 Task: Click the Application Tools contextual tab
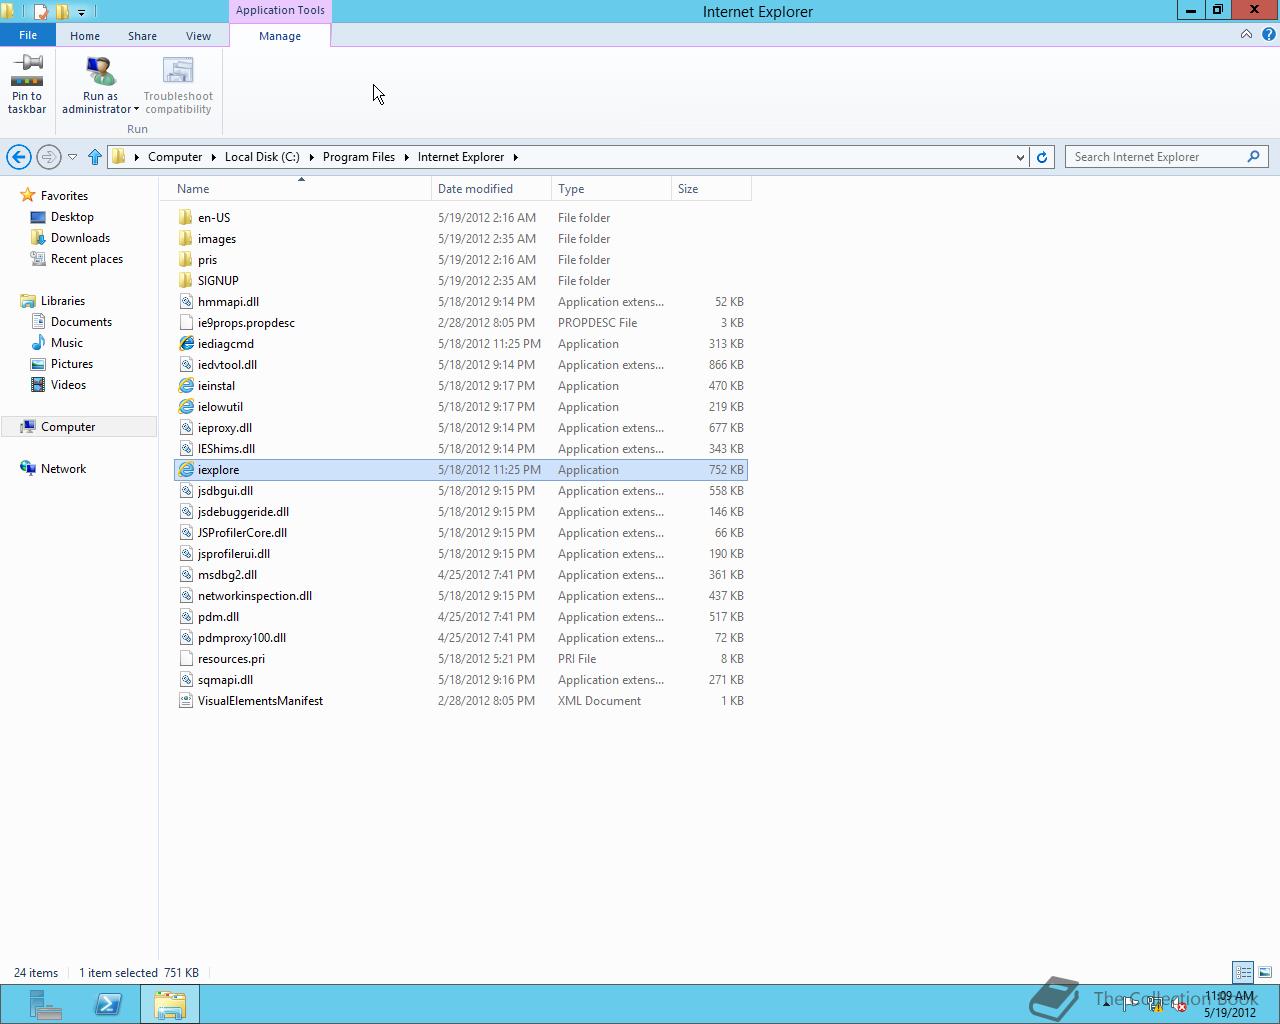point(280,10)
